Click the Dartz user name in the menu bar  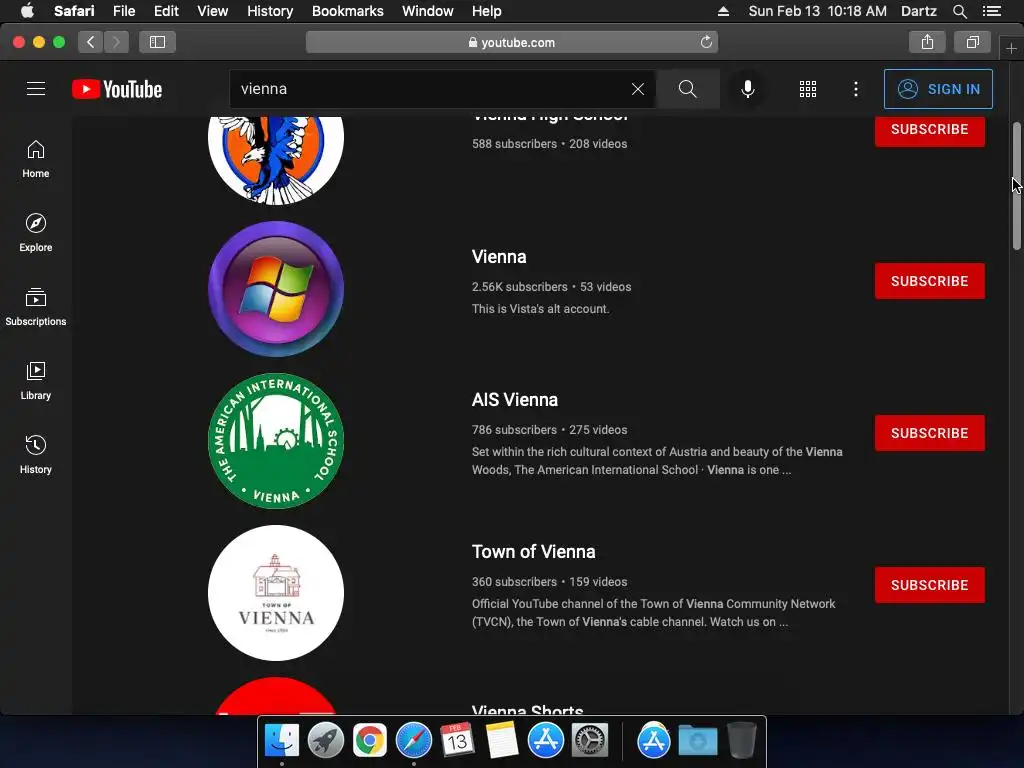pos(918,11)
